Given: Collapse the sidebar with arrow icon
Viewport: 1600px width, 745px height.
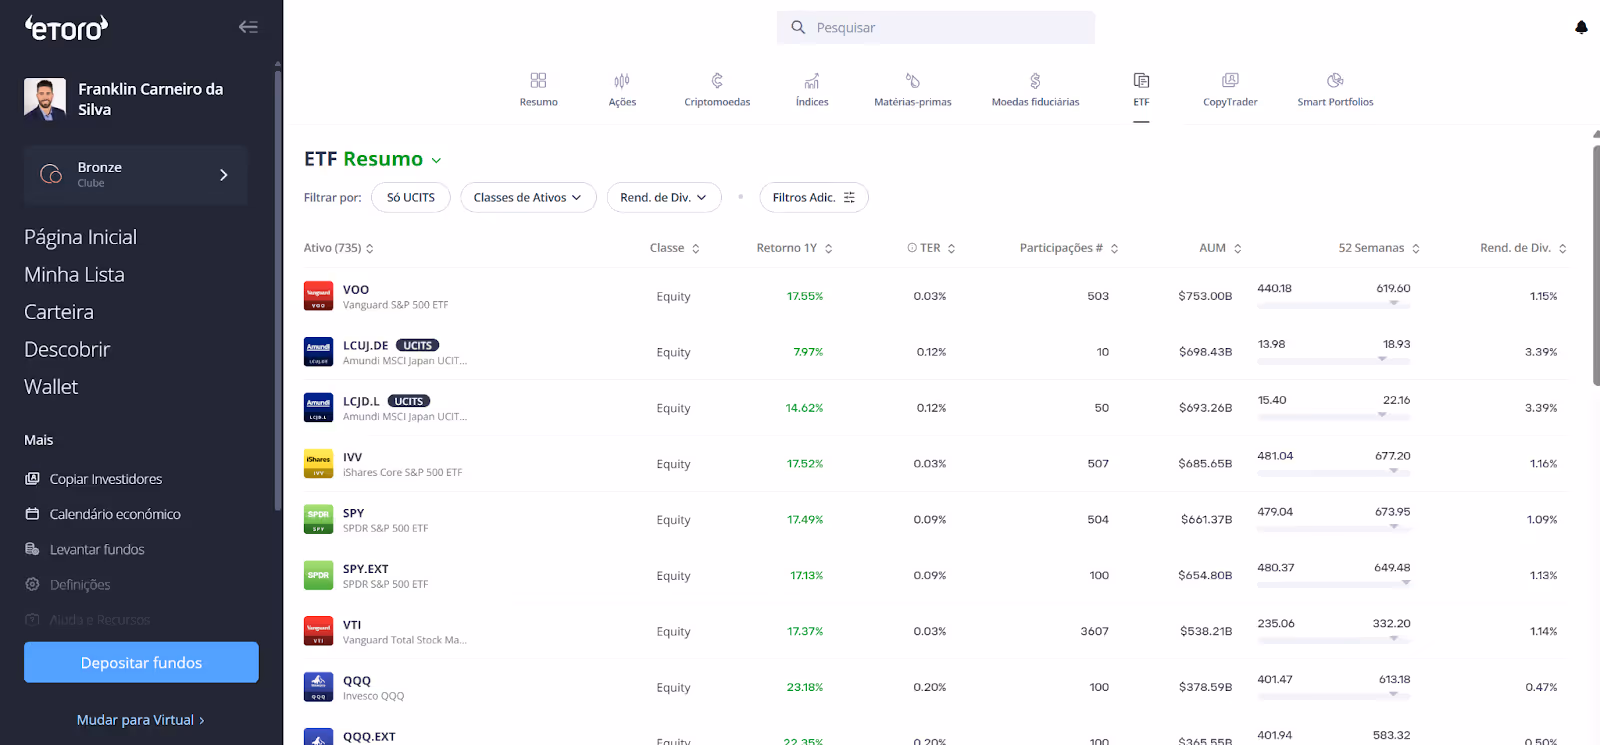Looking at the screenshot, I should (x=248, y=27).
